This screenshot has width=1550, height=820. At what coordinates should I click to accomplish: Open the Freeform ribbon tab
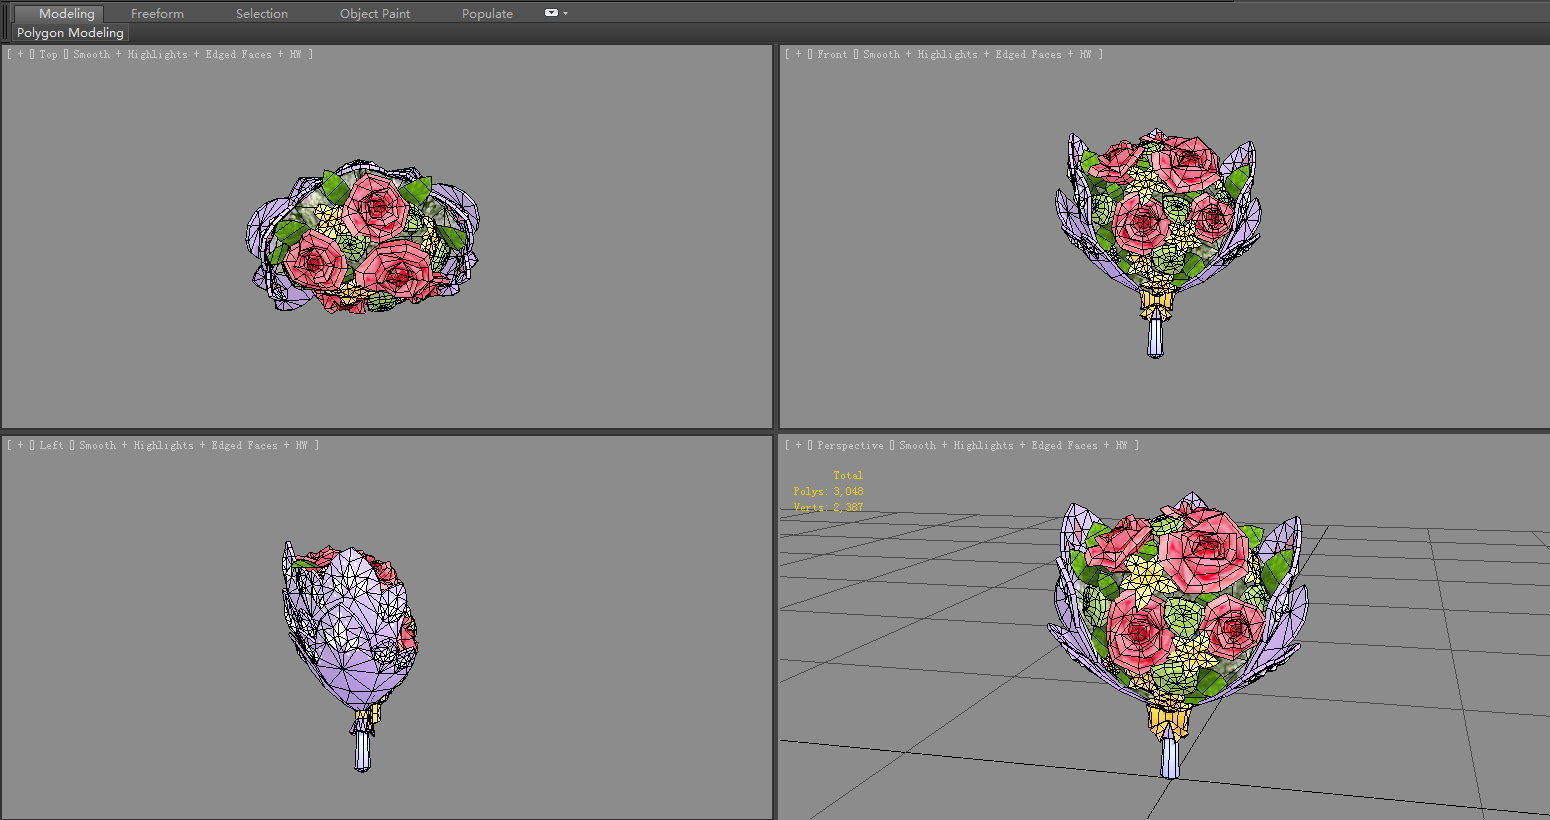157,14
